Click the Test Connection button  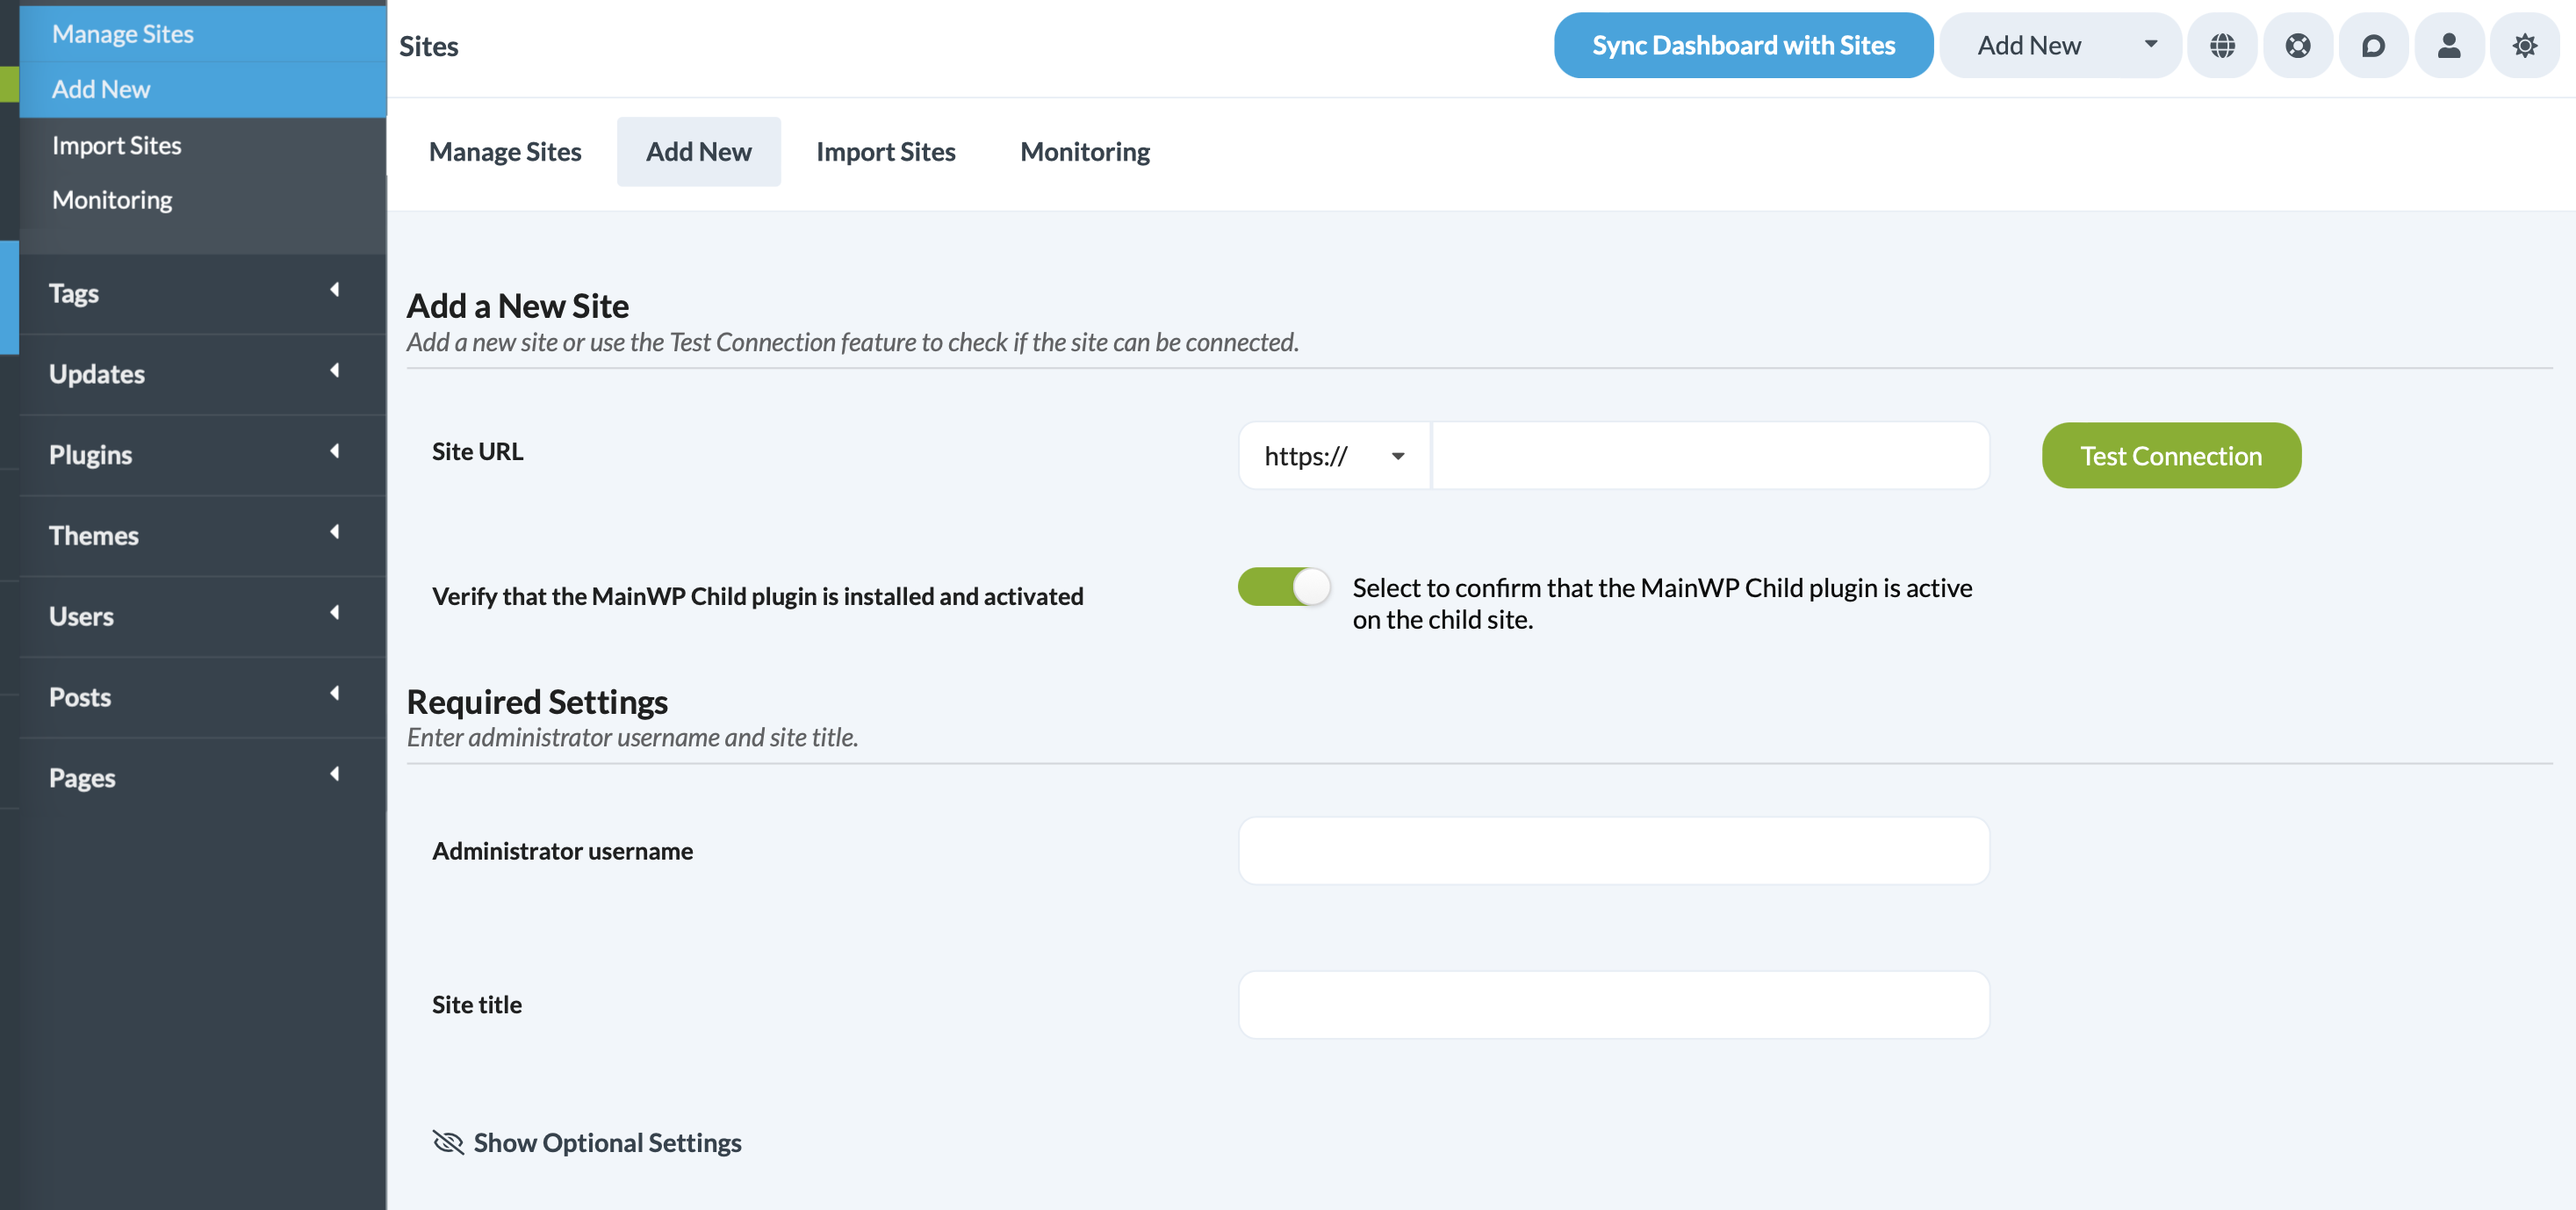(2170, 454)
